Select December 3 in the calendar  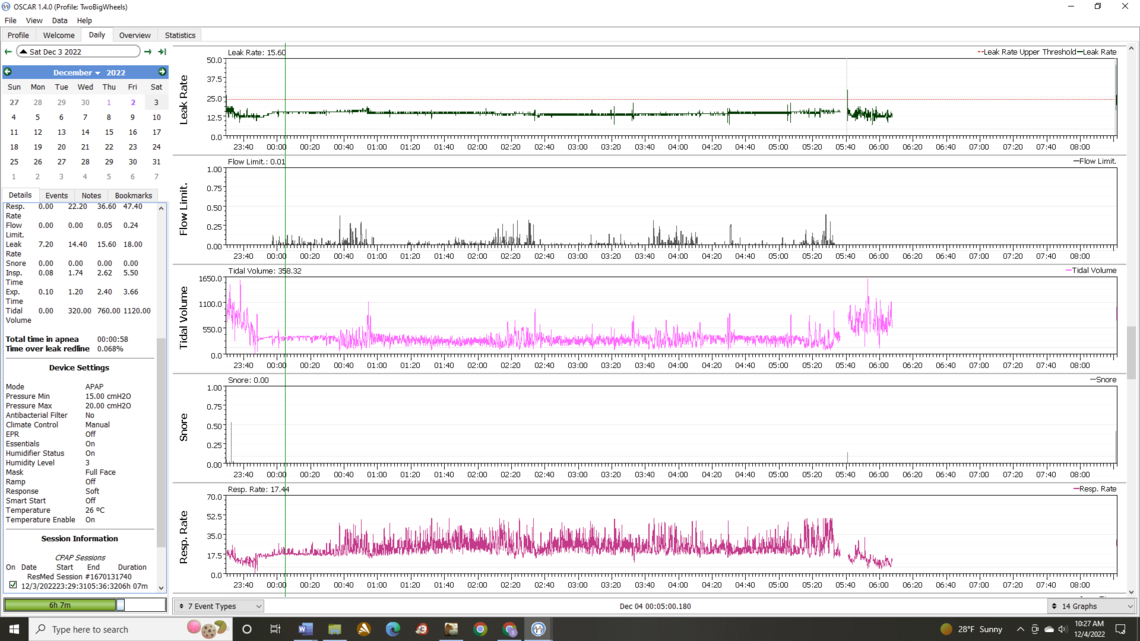pyautogui.click(x=156, y=102)
